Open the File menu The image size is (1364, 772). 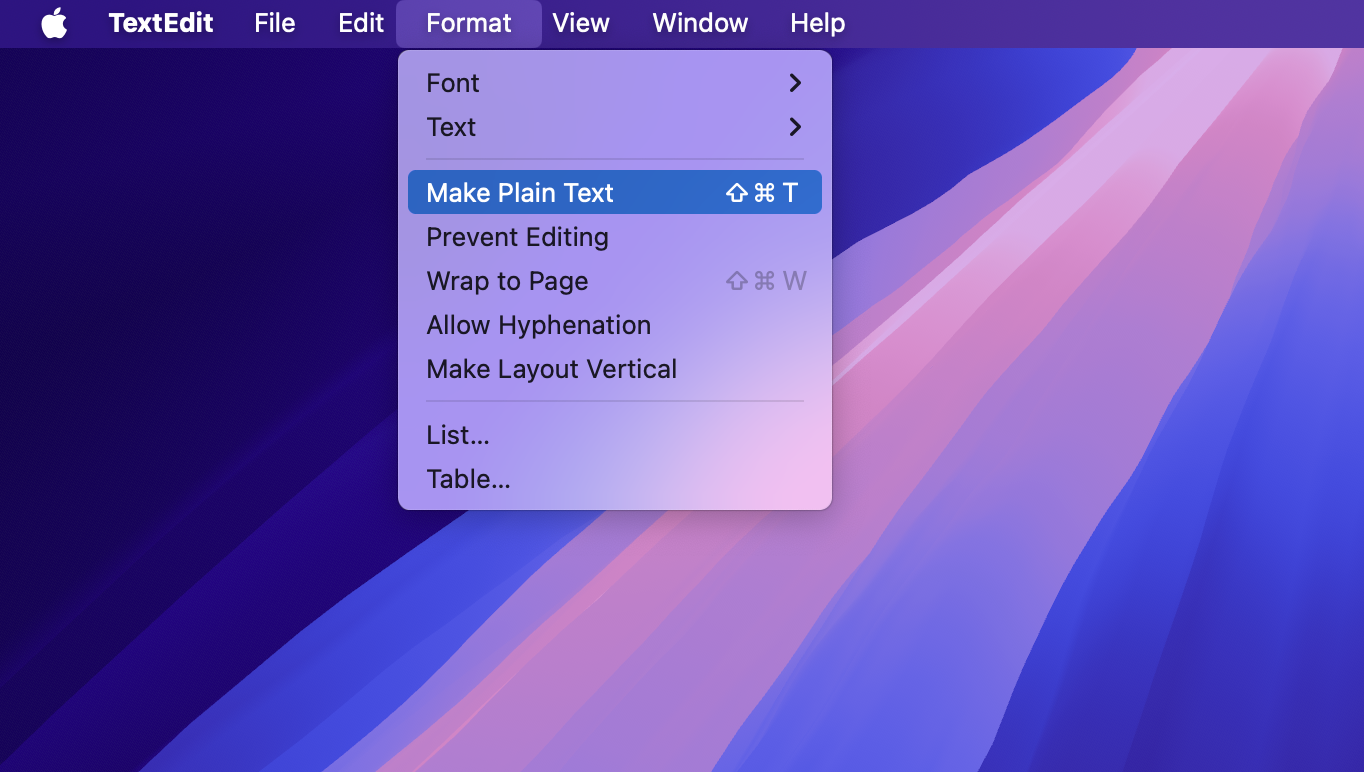coord(274,23)
